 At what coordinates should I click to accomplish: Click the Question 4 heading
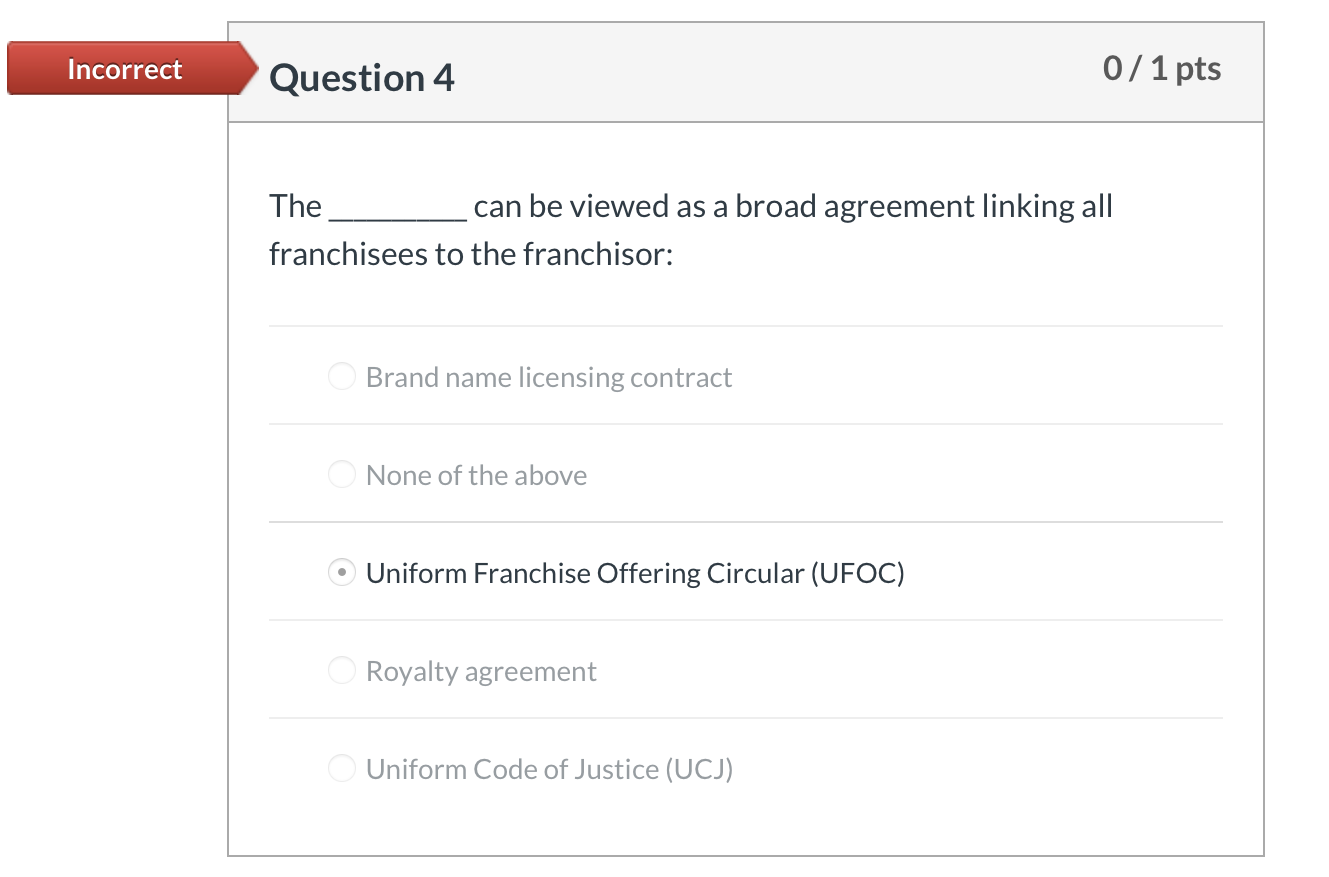(x=362, y=77)
